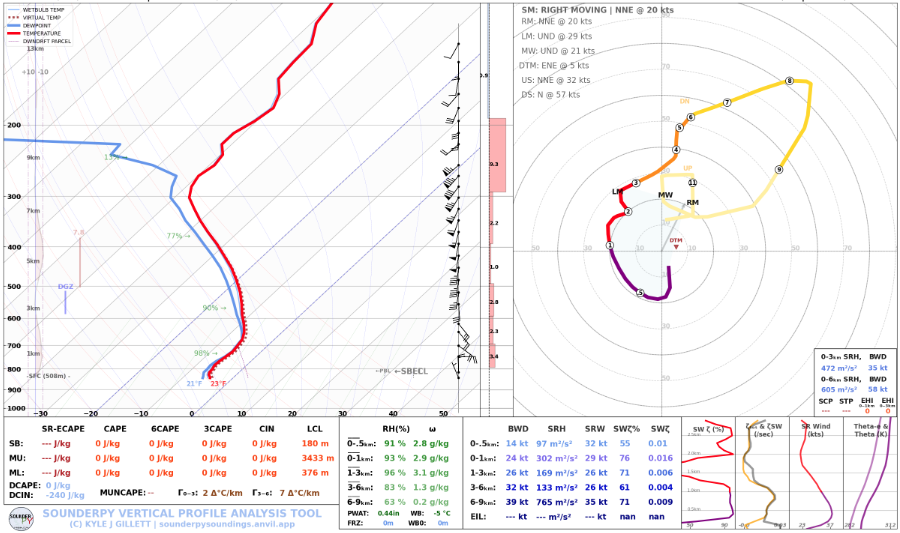The height and width of the screenshot is (533, 900).
Task: Click the 1-3km RH value 96 %
Action: 394,473
